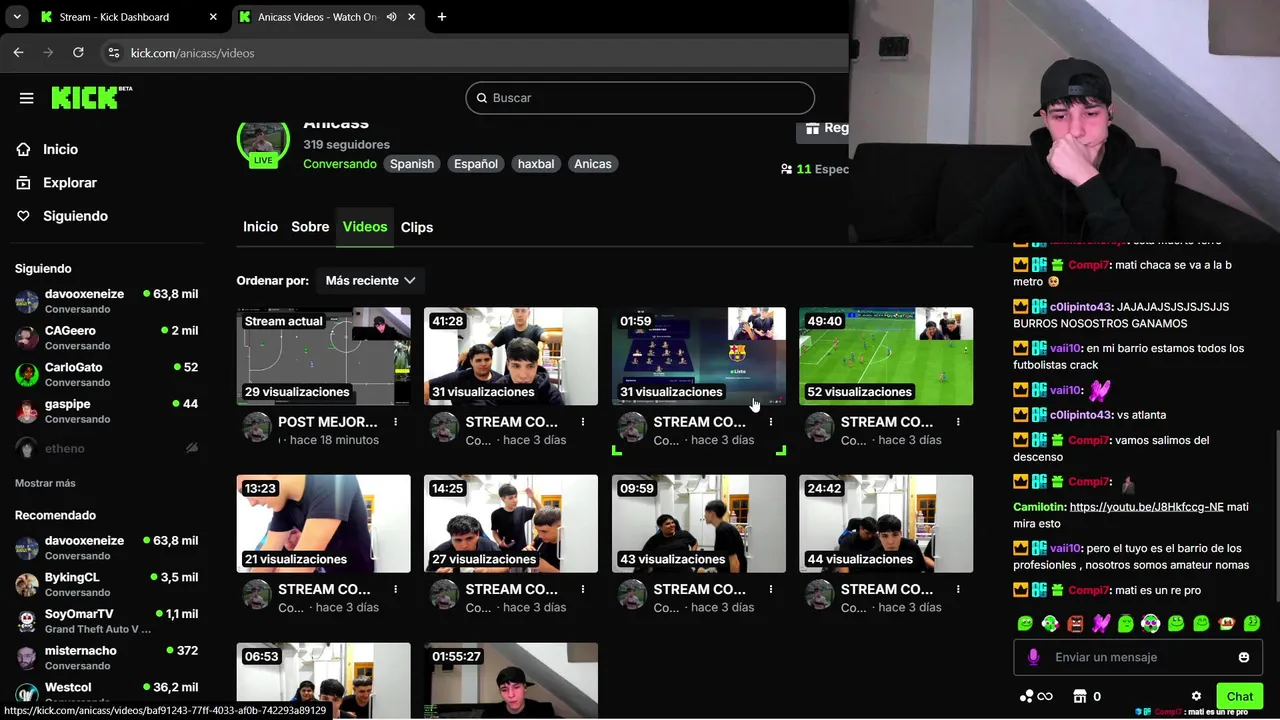This screenshot has height=720, width=1280.
Task: Click the browser reload button
Action: click(x=78, y=53)
